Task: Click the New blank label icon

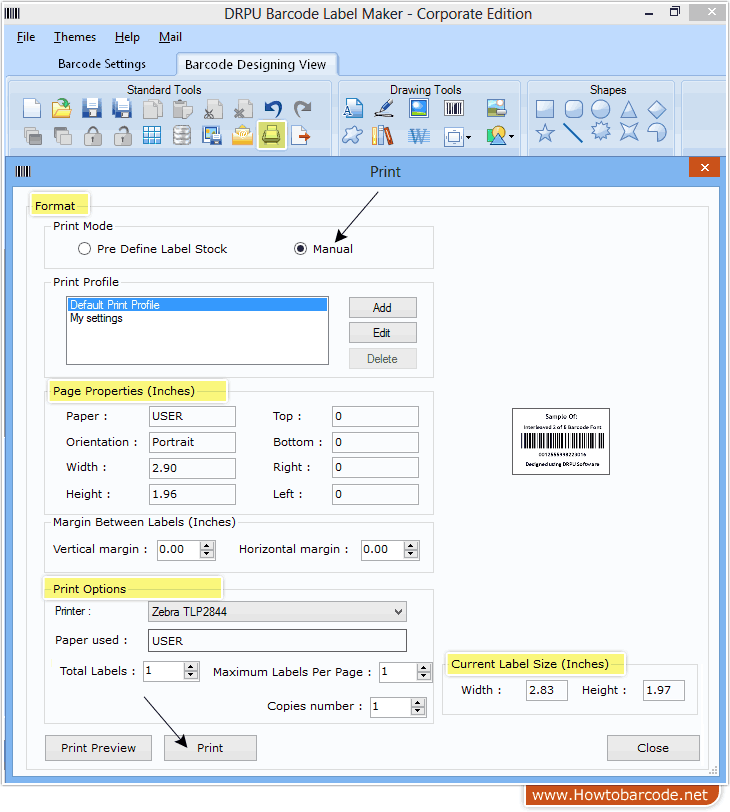Action: tap(32, 109)
